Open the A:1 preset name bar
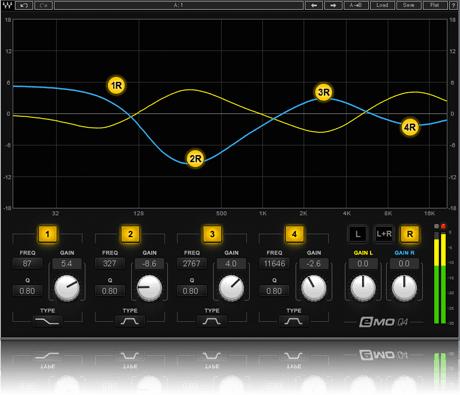Viewport: 460px width, 395px height. pyautogui.click(x=179, y=5)
